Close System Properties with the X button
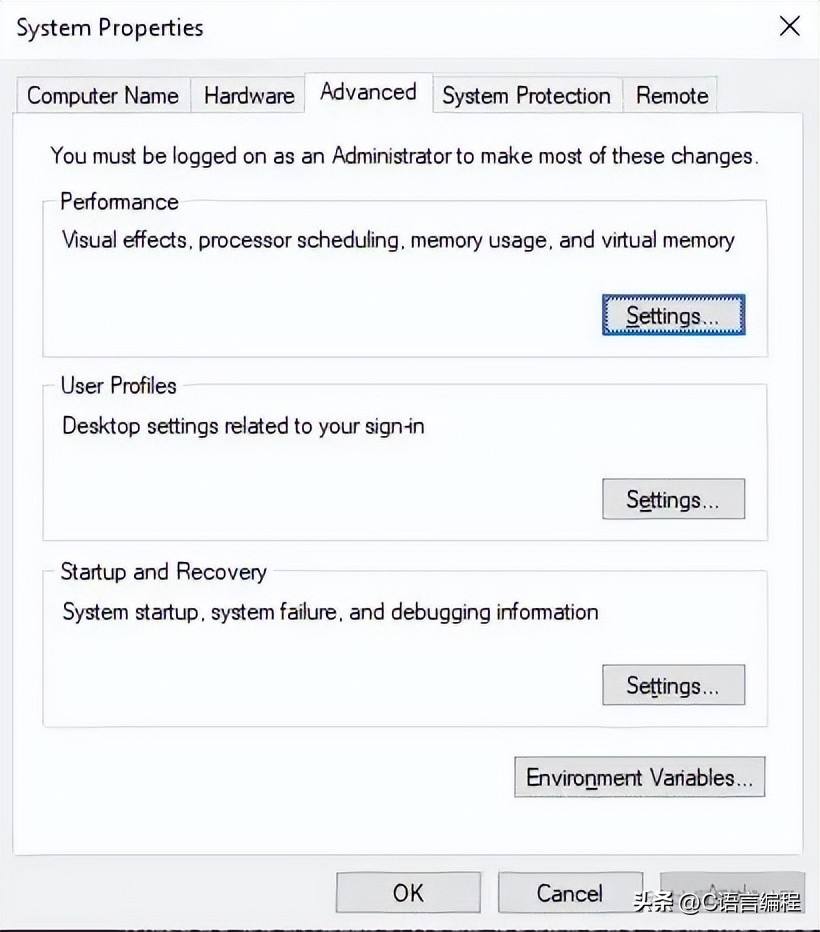Image resolution: width=820 pixels, height=932 pixels. click(789, 27)
